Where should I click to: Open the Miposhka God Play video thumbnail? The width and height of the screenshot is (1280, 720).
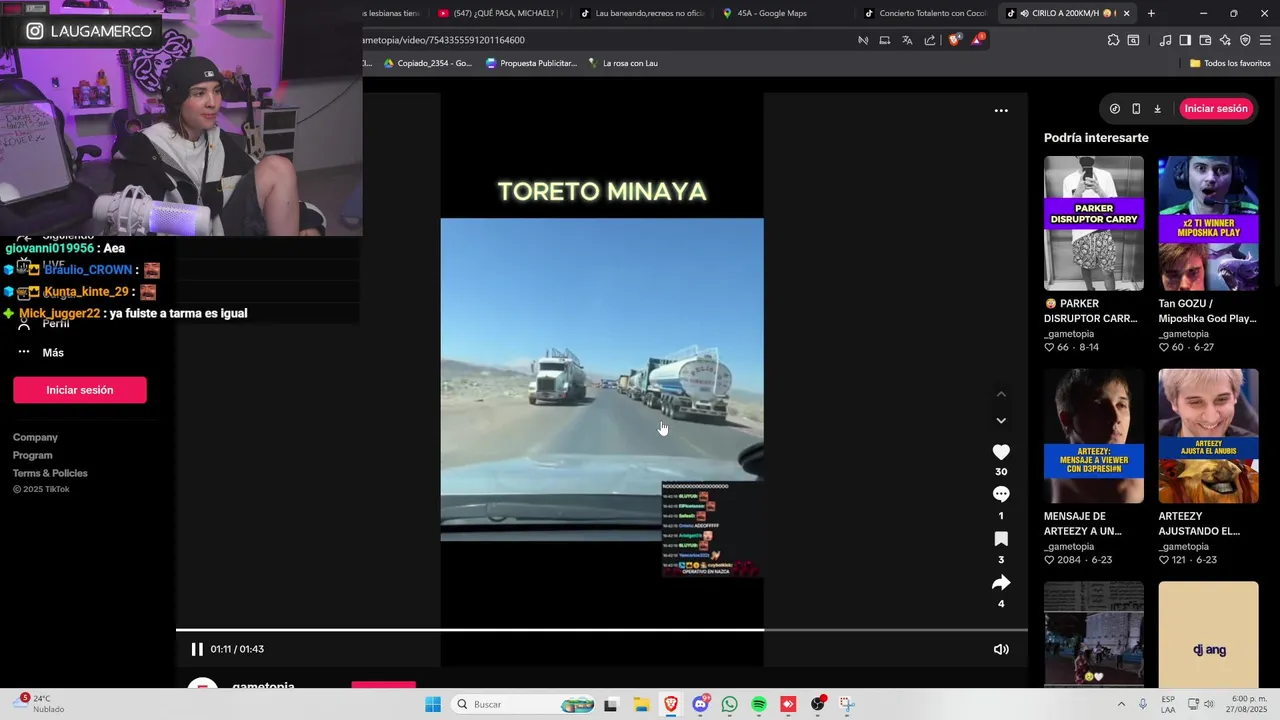click(x=1208, y=223)
